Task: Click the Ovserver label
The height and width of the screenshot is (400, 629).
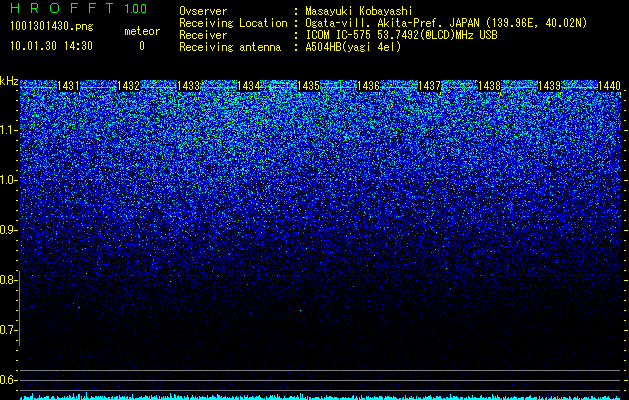Action: 203,11
